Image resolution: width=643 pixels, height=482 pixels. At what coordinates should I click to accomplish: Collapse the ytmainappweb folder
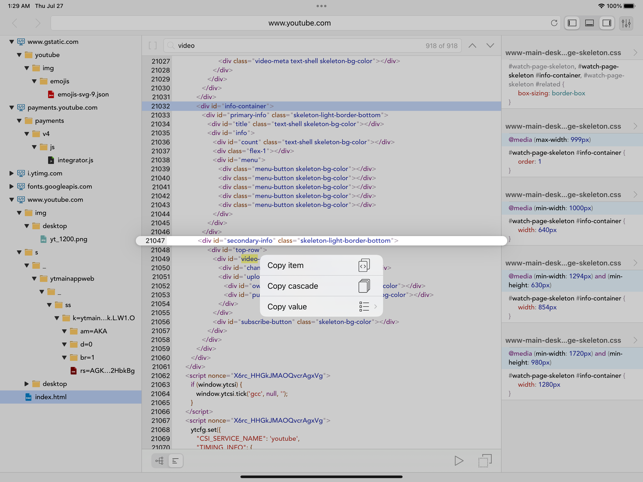(x=34, y=279)
